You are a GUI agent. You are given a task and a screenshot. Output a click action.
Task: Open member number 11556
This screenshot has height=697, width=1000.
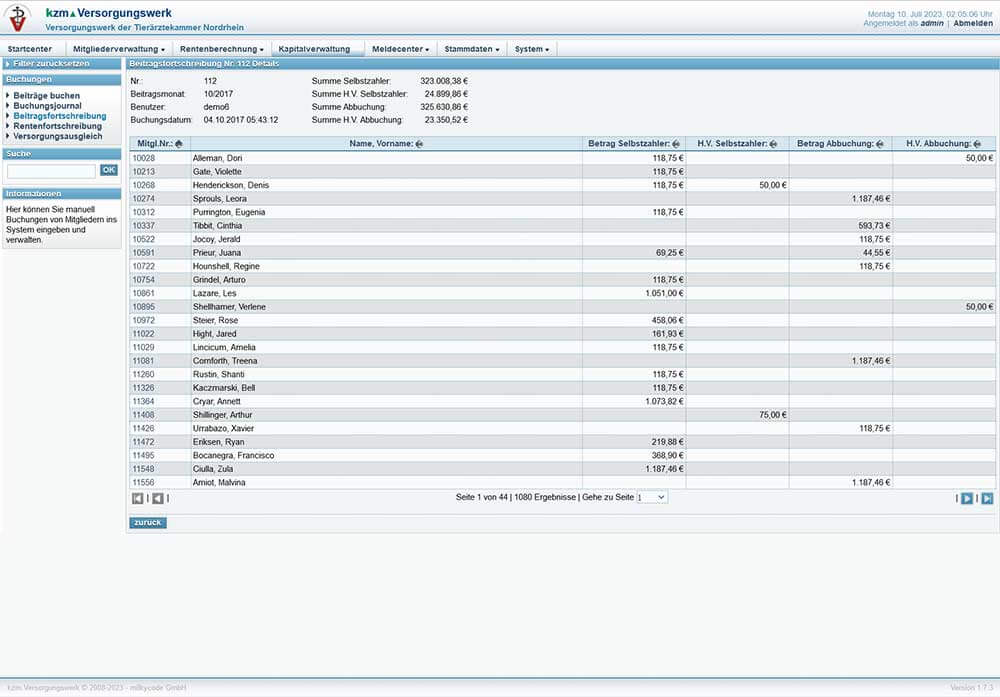(143, 483)
